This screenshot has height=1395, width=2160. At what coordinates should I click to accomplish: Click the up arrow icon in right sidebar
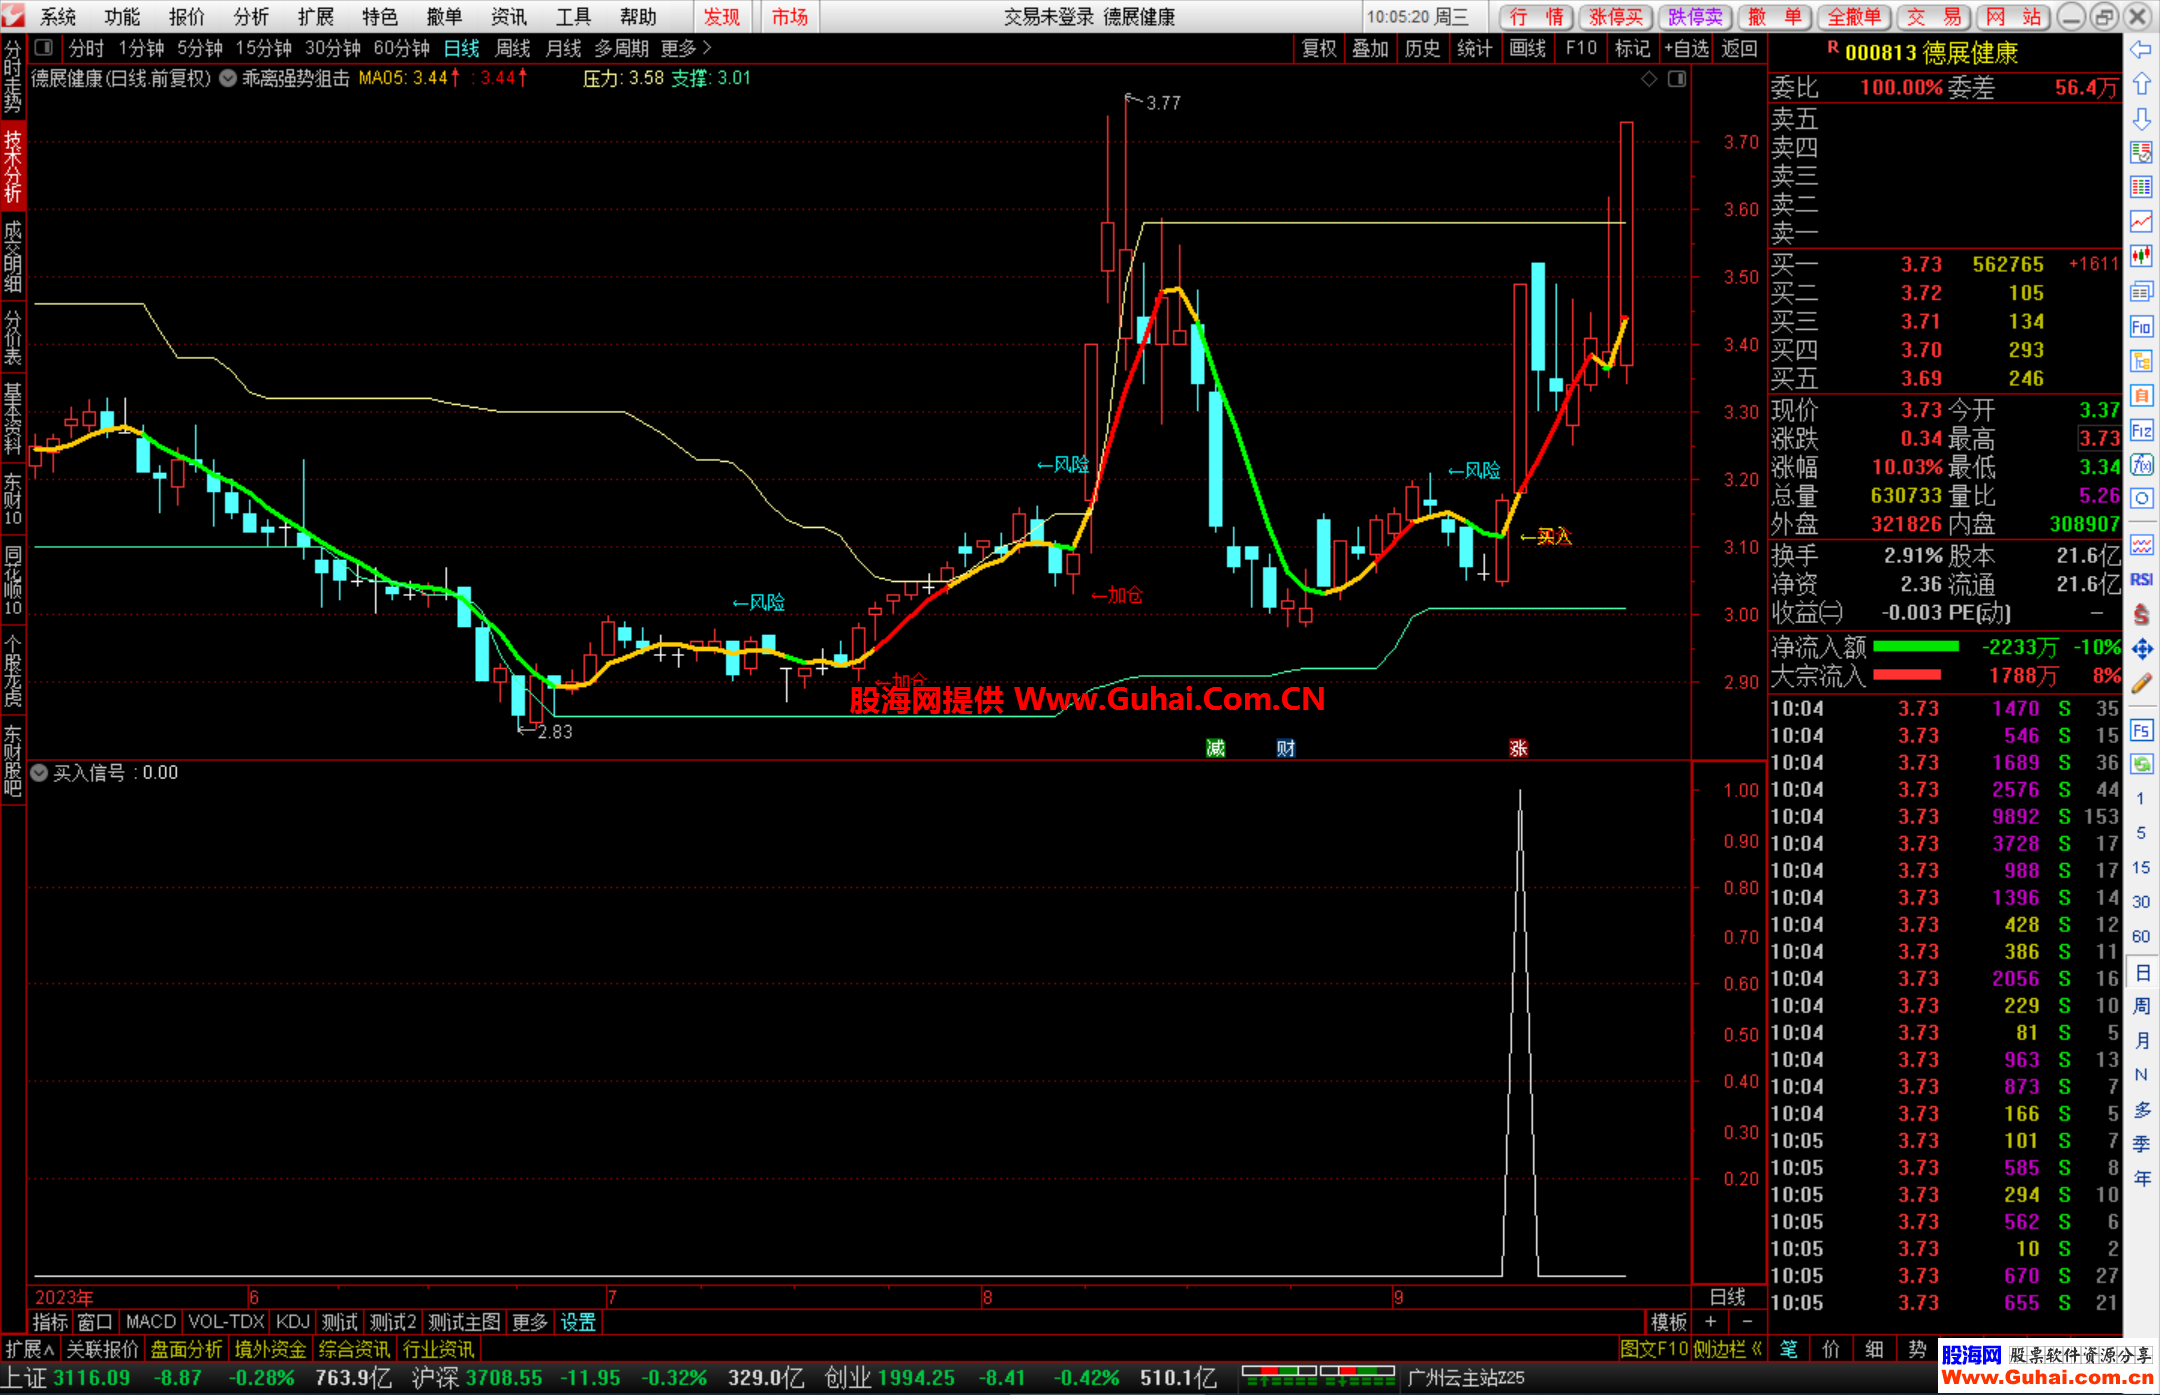coord(2141,84)
